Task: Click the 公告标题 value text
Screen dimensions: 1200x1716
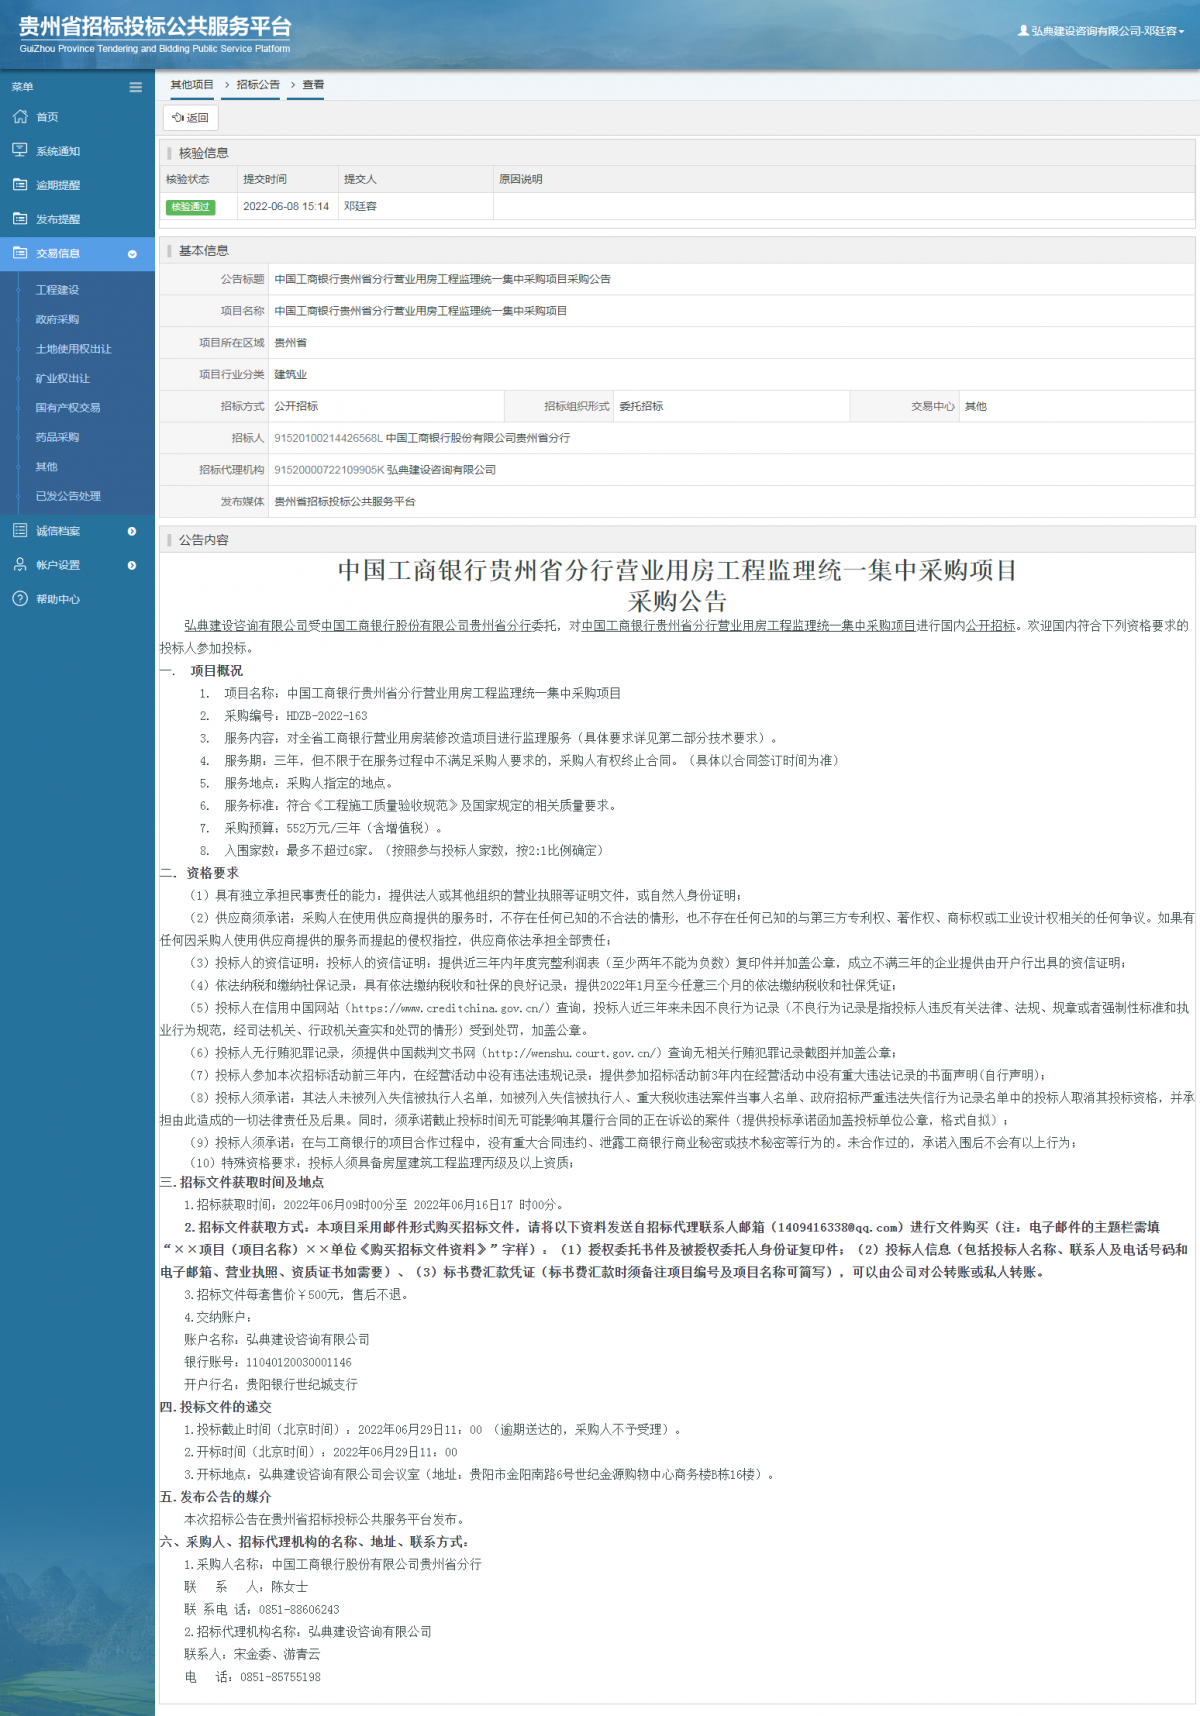Action: (442, 279)
